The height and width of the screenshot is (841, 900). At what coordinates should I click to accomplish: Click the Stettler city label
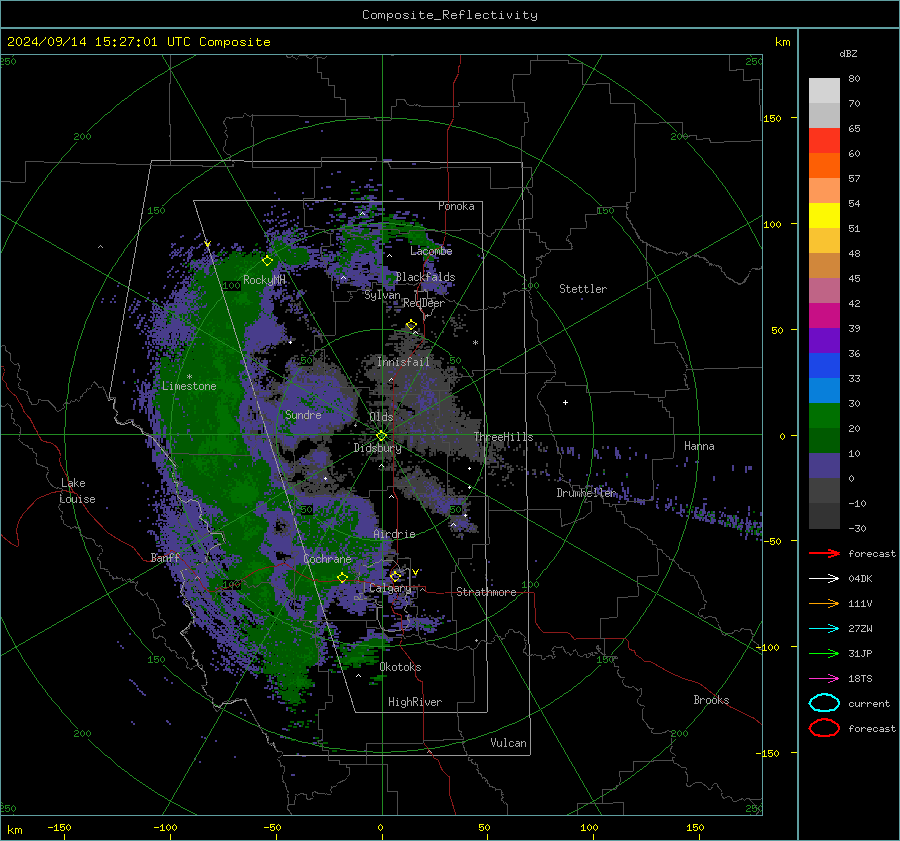coord(583,289)
